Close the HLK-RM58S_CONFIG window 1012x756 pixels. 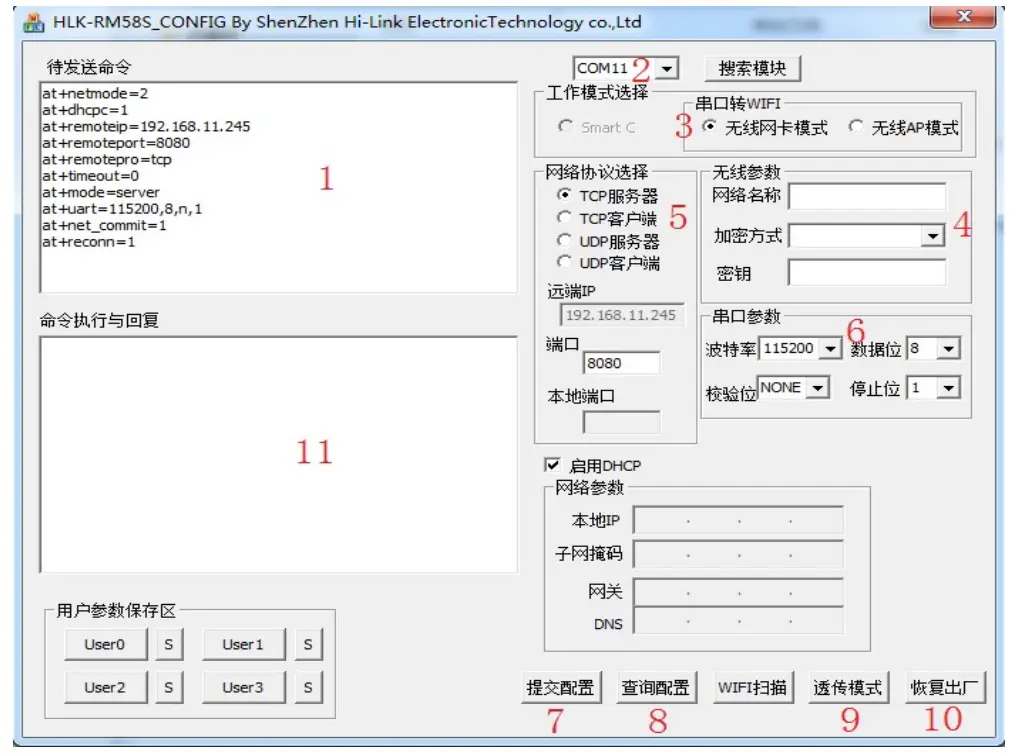pos(962,17)
